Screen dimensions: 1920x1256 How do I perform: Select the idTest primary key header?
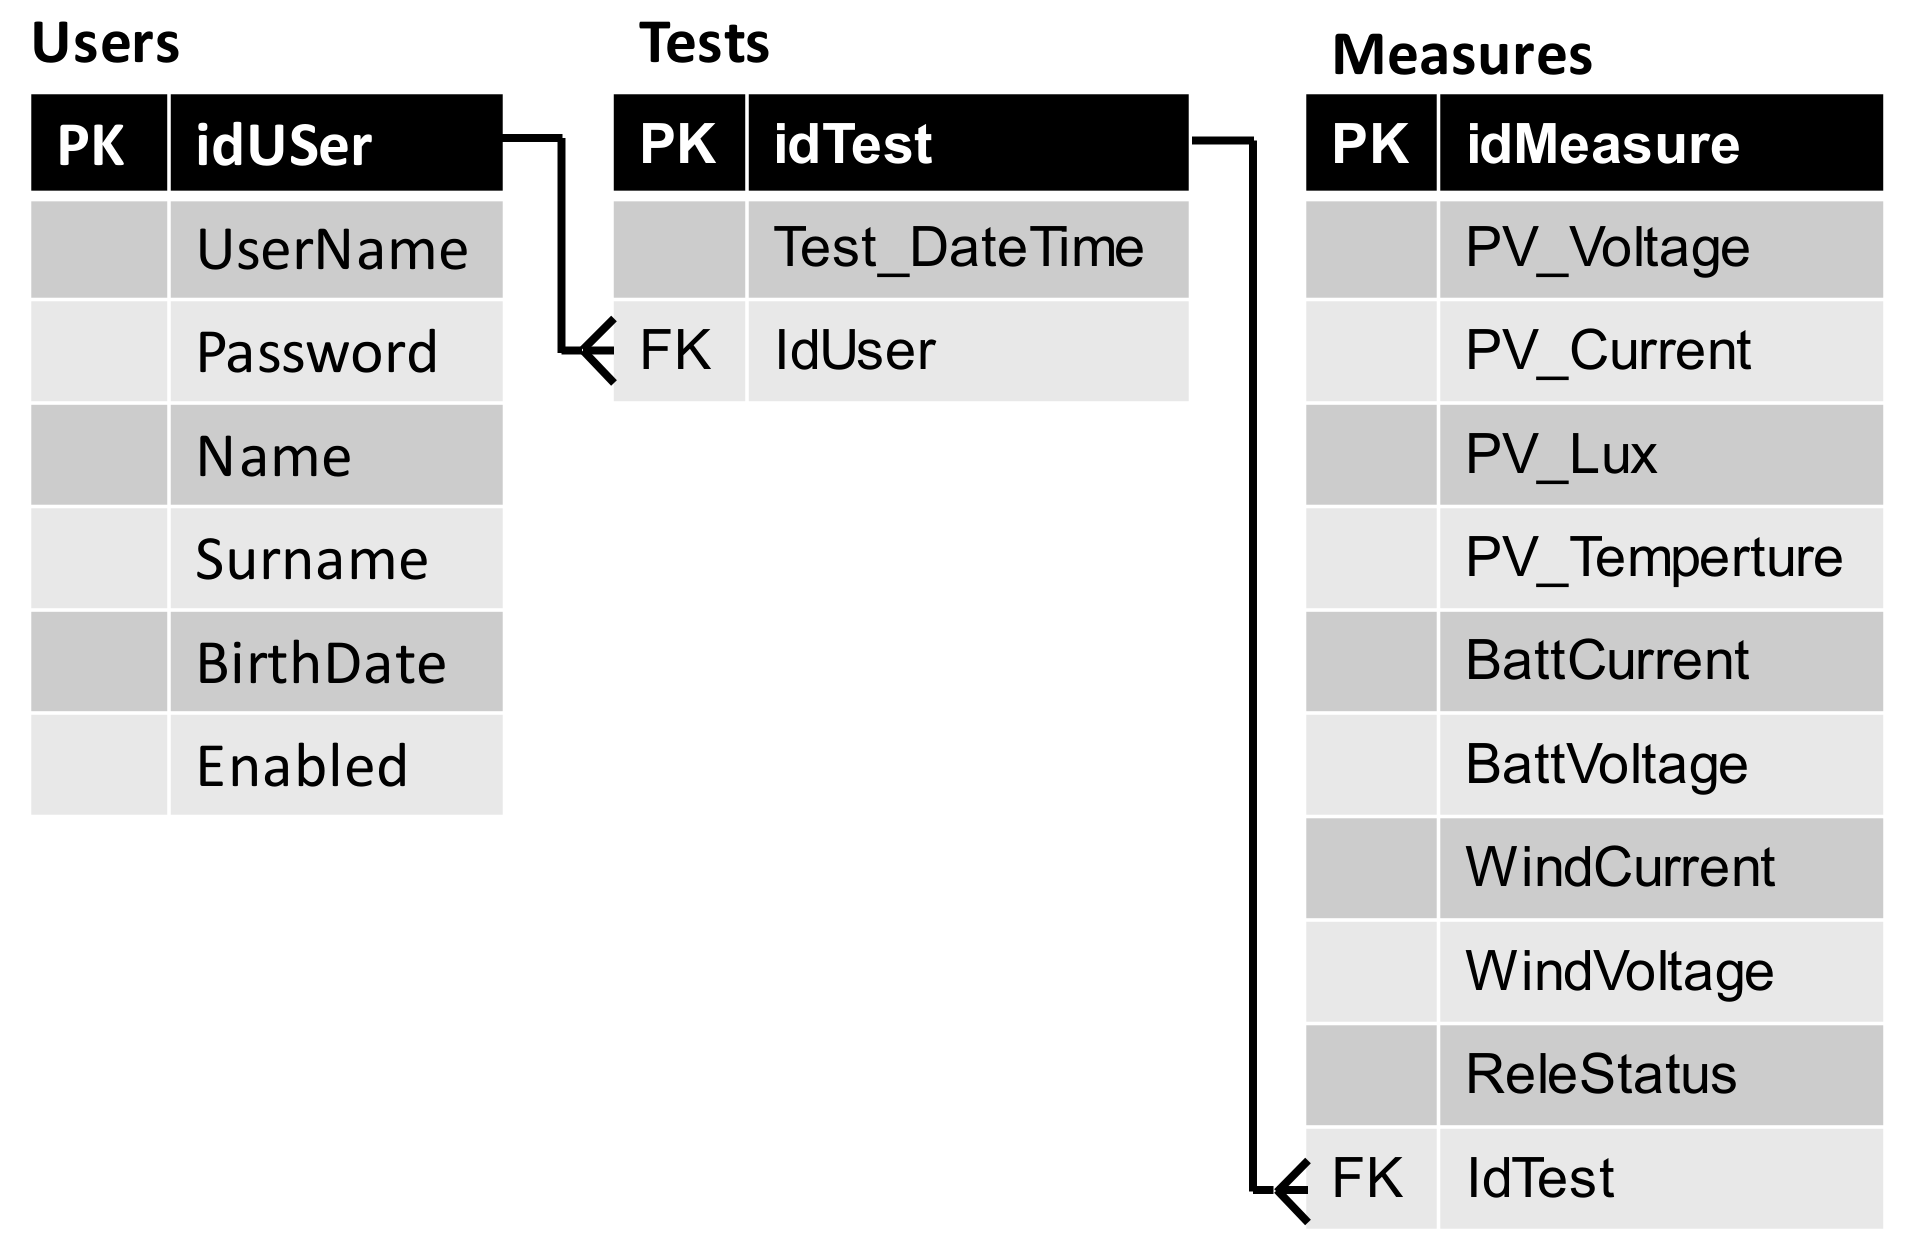[x=853, y=144]
